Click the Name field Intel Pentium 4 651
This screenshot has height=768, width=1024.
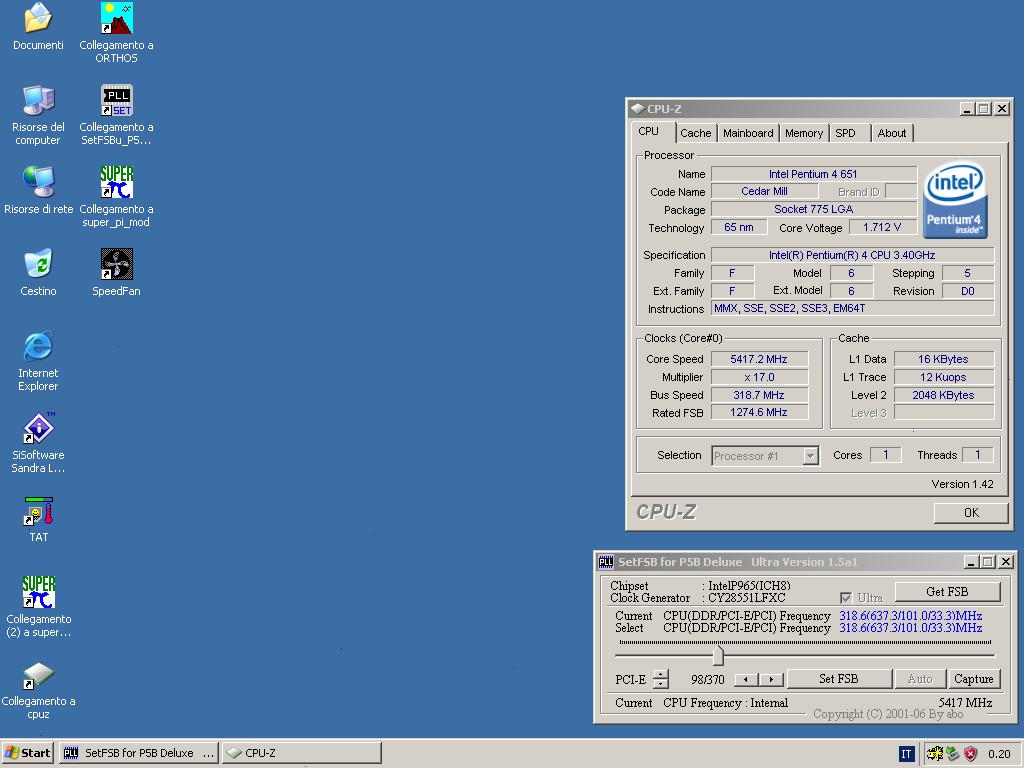click(x=813, y=174)
